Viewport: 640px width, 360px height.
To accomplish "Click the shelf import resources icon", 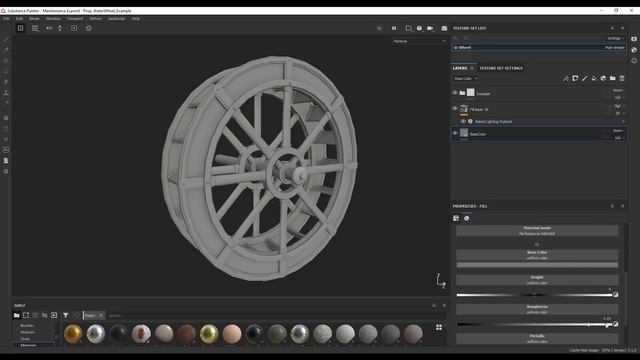I will pos(54,315).
